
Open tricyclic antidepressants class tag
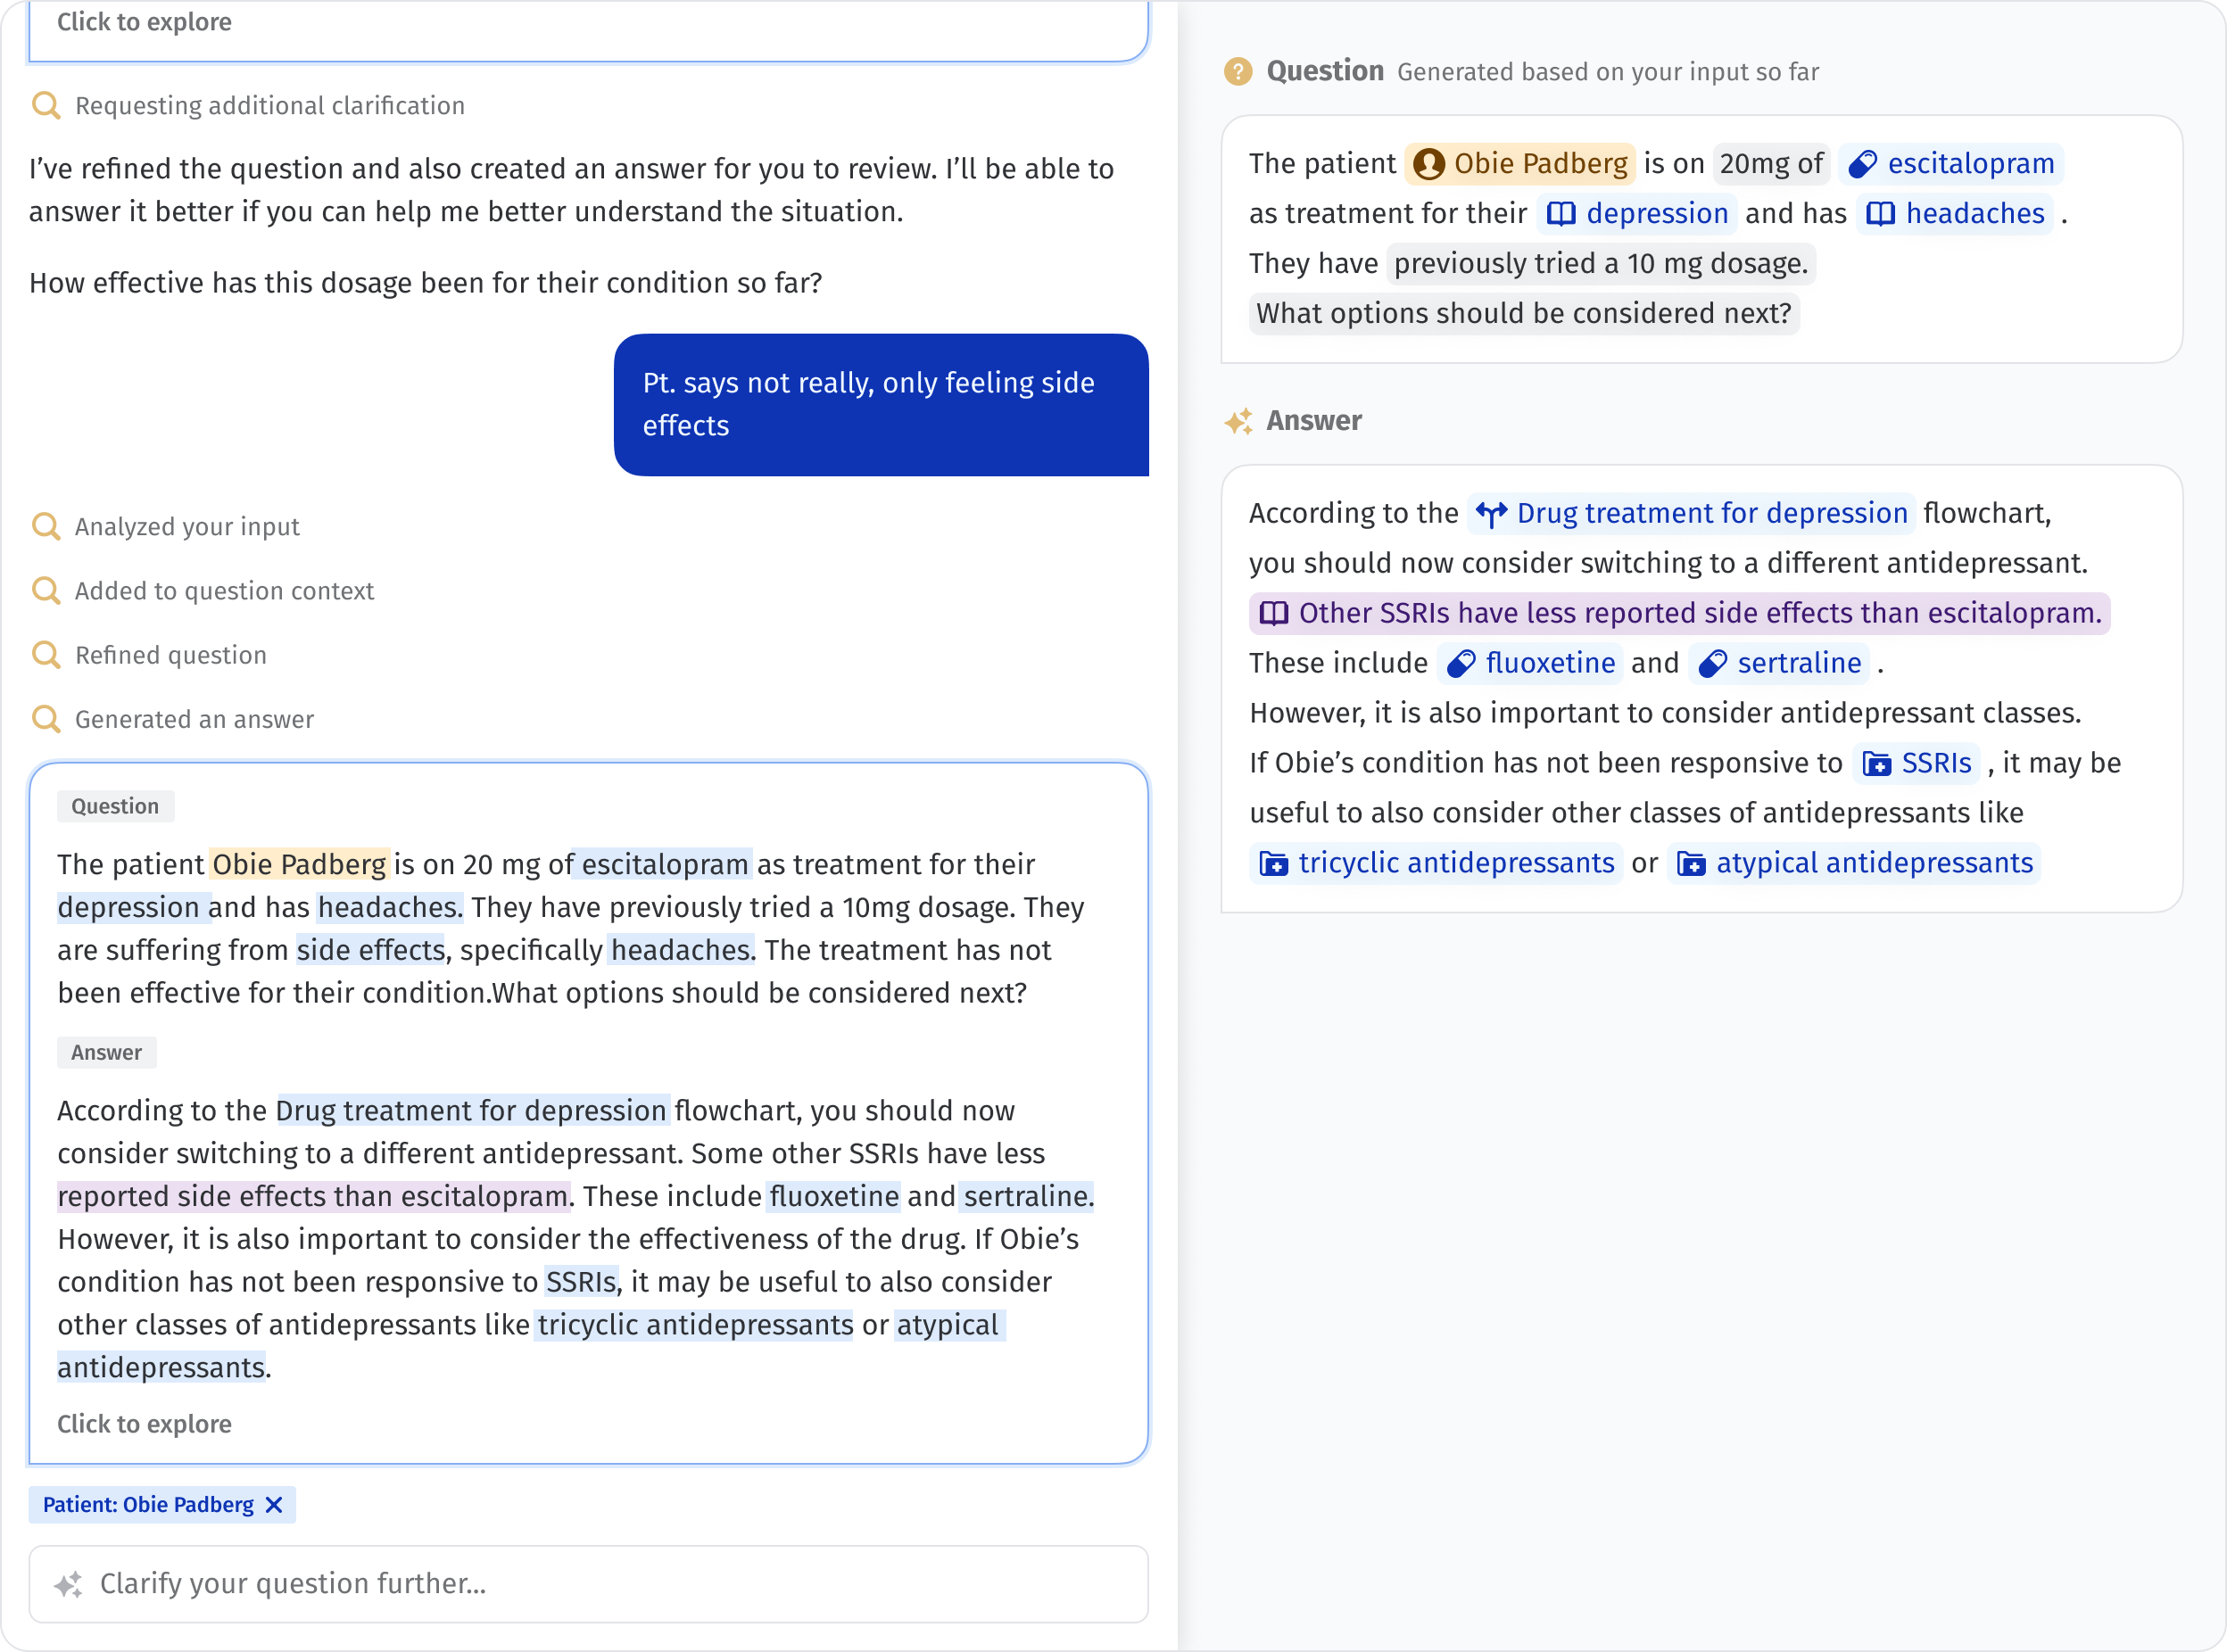[1436, 864]
